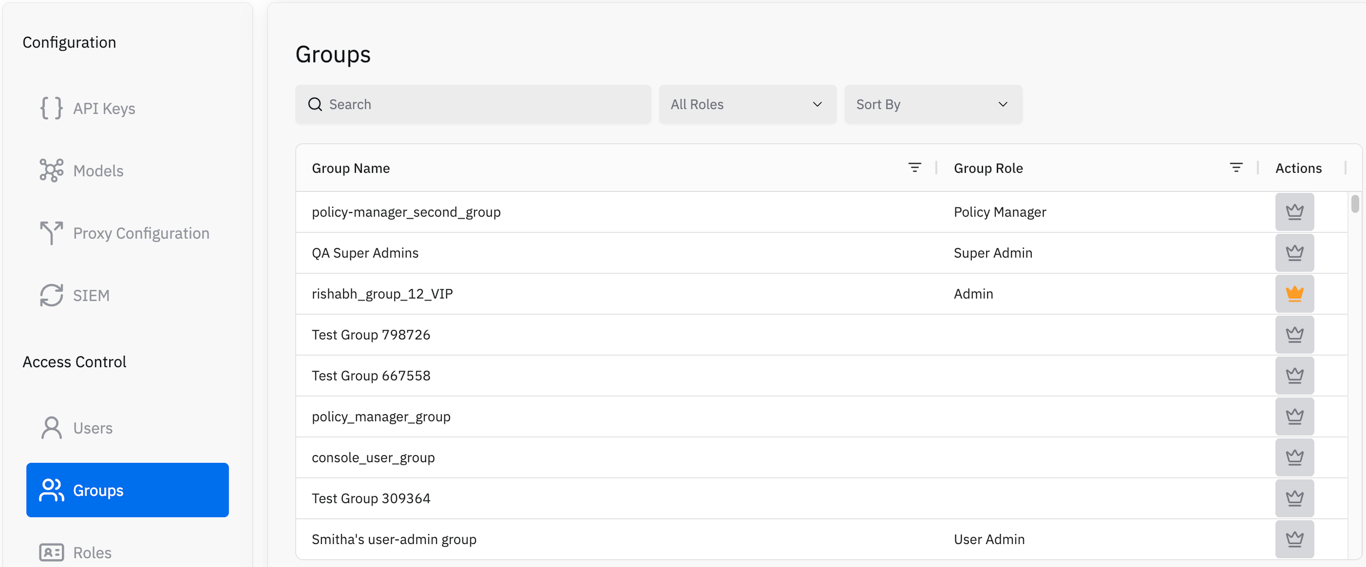Expand the All Roles dropdown

[747, 104]
